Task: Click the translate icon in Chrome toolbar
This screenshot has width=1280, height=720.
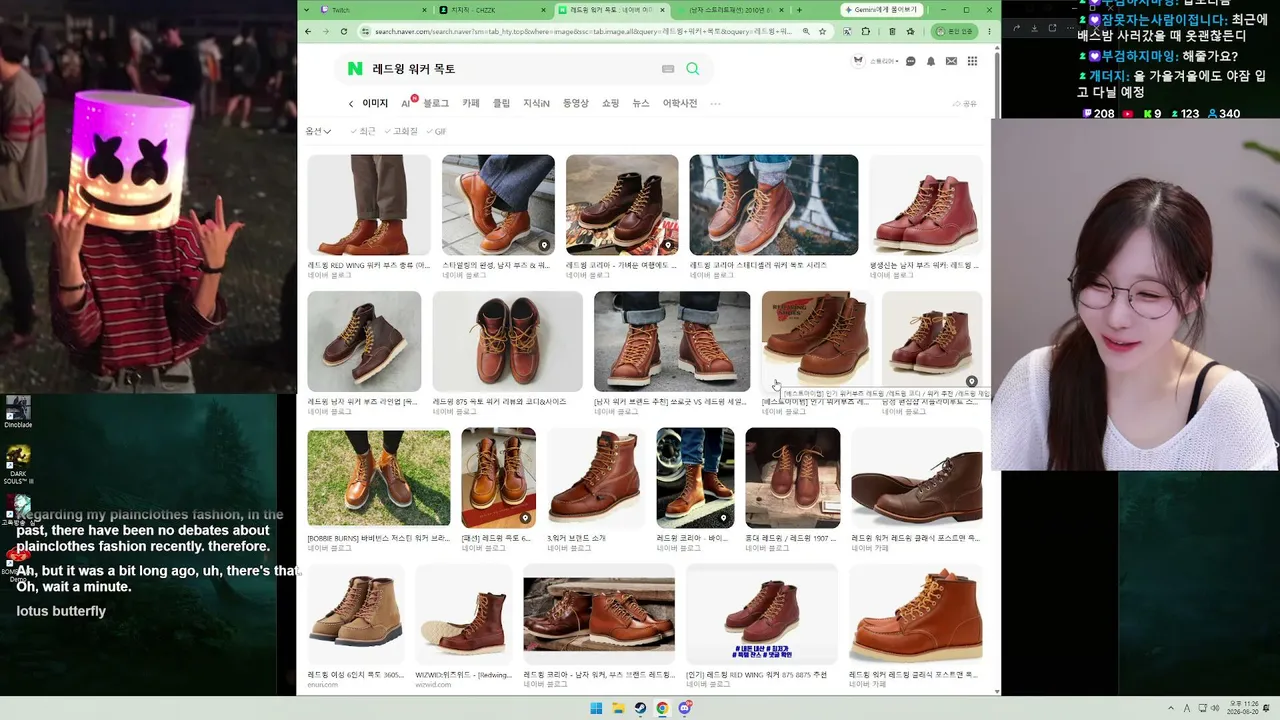Action: [x=848, y=31]
